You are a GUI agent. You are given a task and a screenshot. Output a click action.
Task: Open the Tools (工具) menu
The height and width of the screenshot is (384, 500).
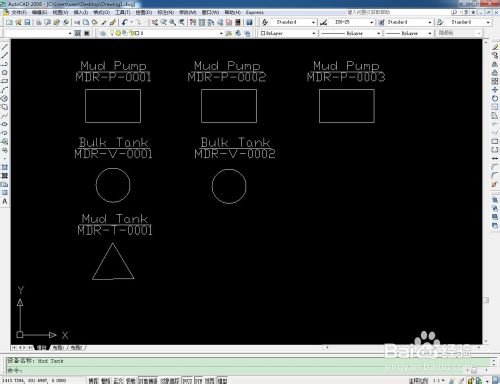coord(123,12)
